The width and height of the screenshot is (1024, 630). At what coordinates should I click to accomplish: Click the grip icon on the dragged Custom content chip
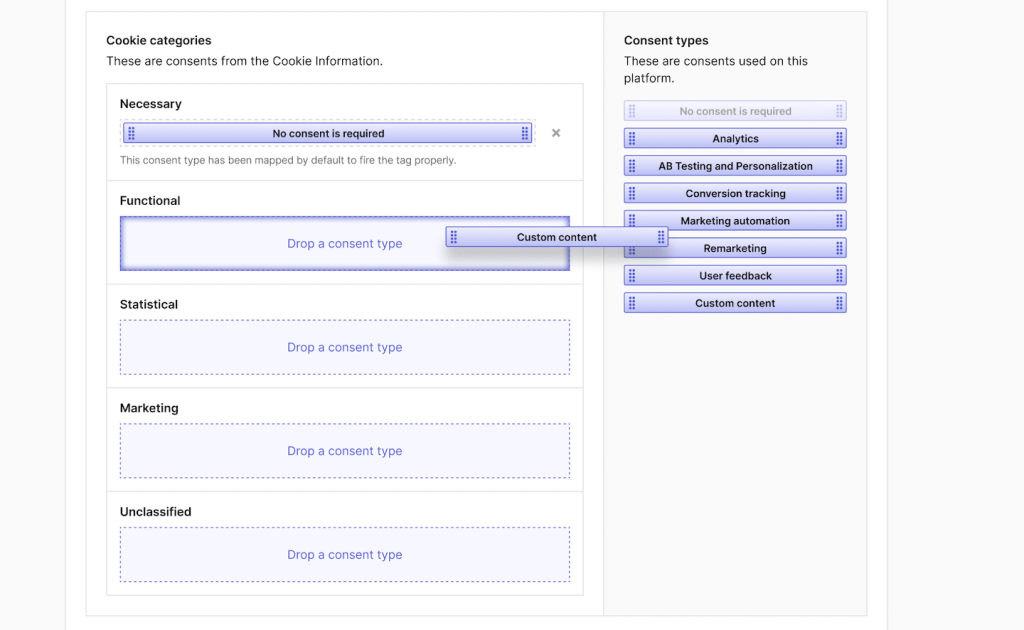coord(455,237)
